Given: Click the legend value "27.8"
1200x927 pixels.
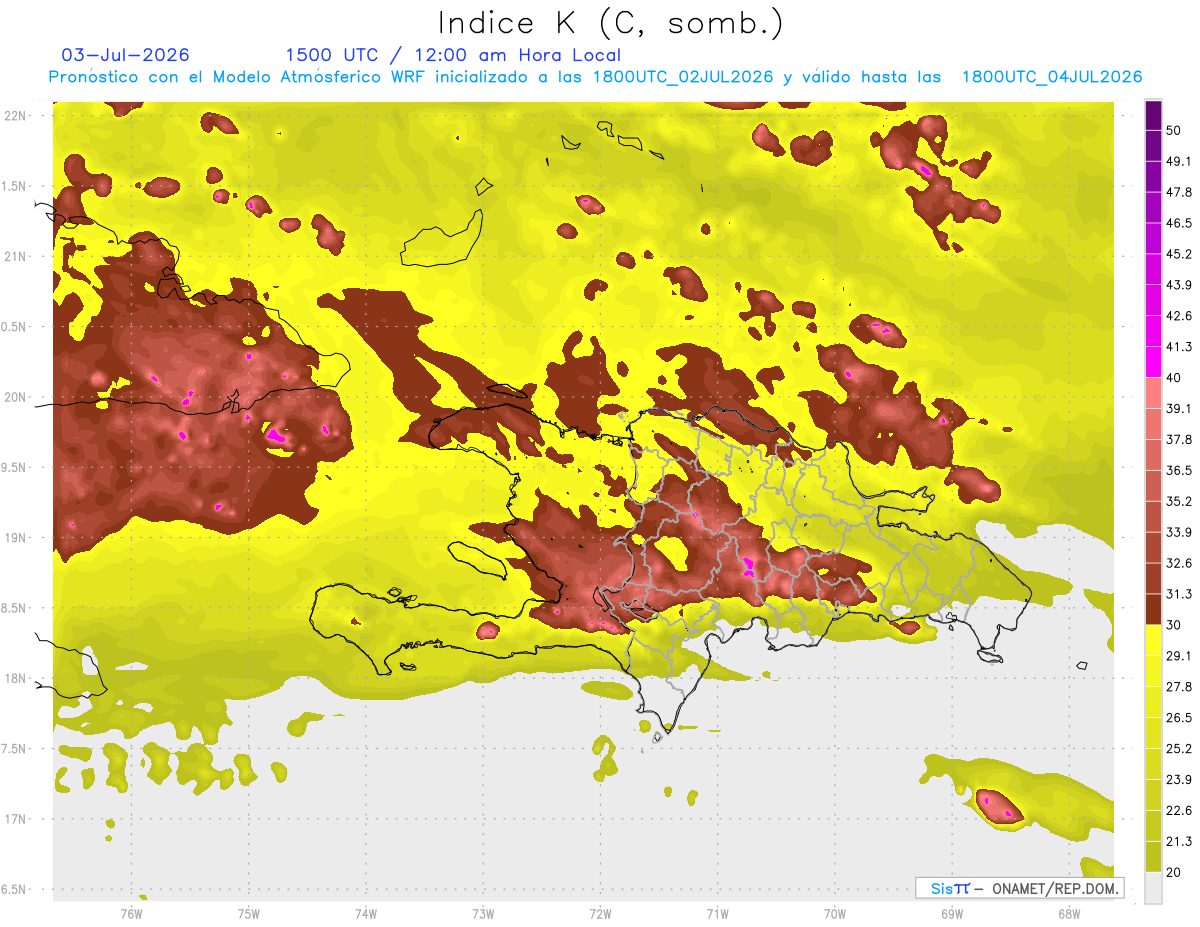Looking at the screenshot, I should (x=1179, y=687).
